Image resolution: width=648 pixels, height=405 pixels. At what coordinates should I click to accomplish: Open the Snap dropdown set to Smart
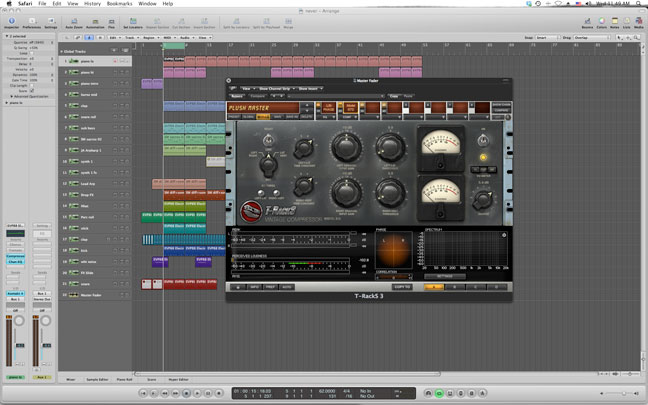click(546, 38)
